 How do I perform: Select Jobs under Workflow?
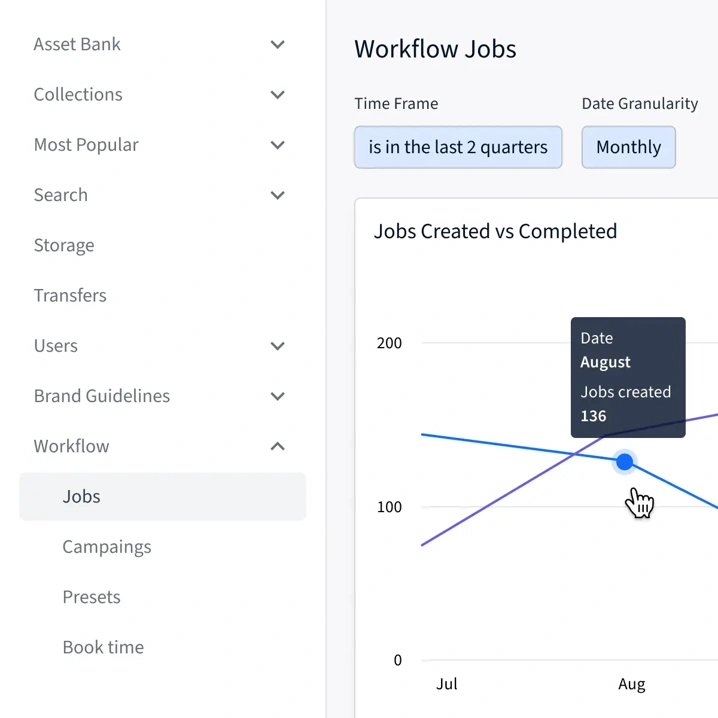point(82,496)
